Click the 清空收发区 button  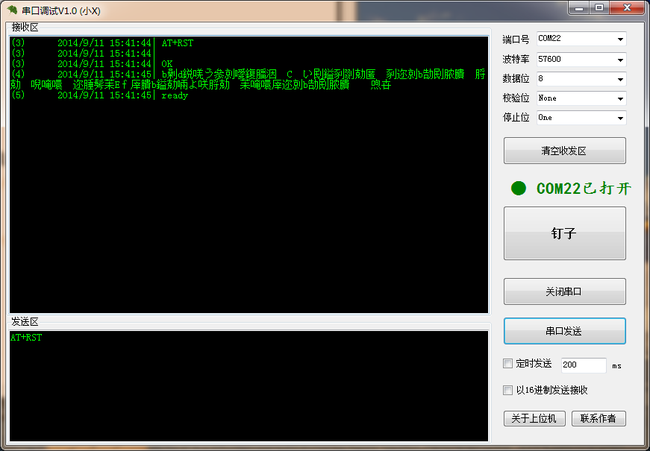click(564, 151)
